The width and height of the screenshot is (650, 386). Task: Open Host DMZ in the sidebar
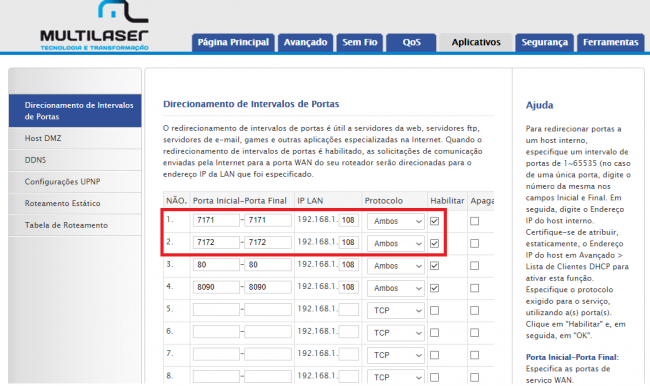(x=75, y=138)
